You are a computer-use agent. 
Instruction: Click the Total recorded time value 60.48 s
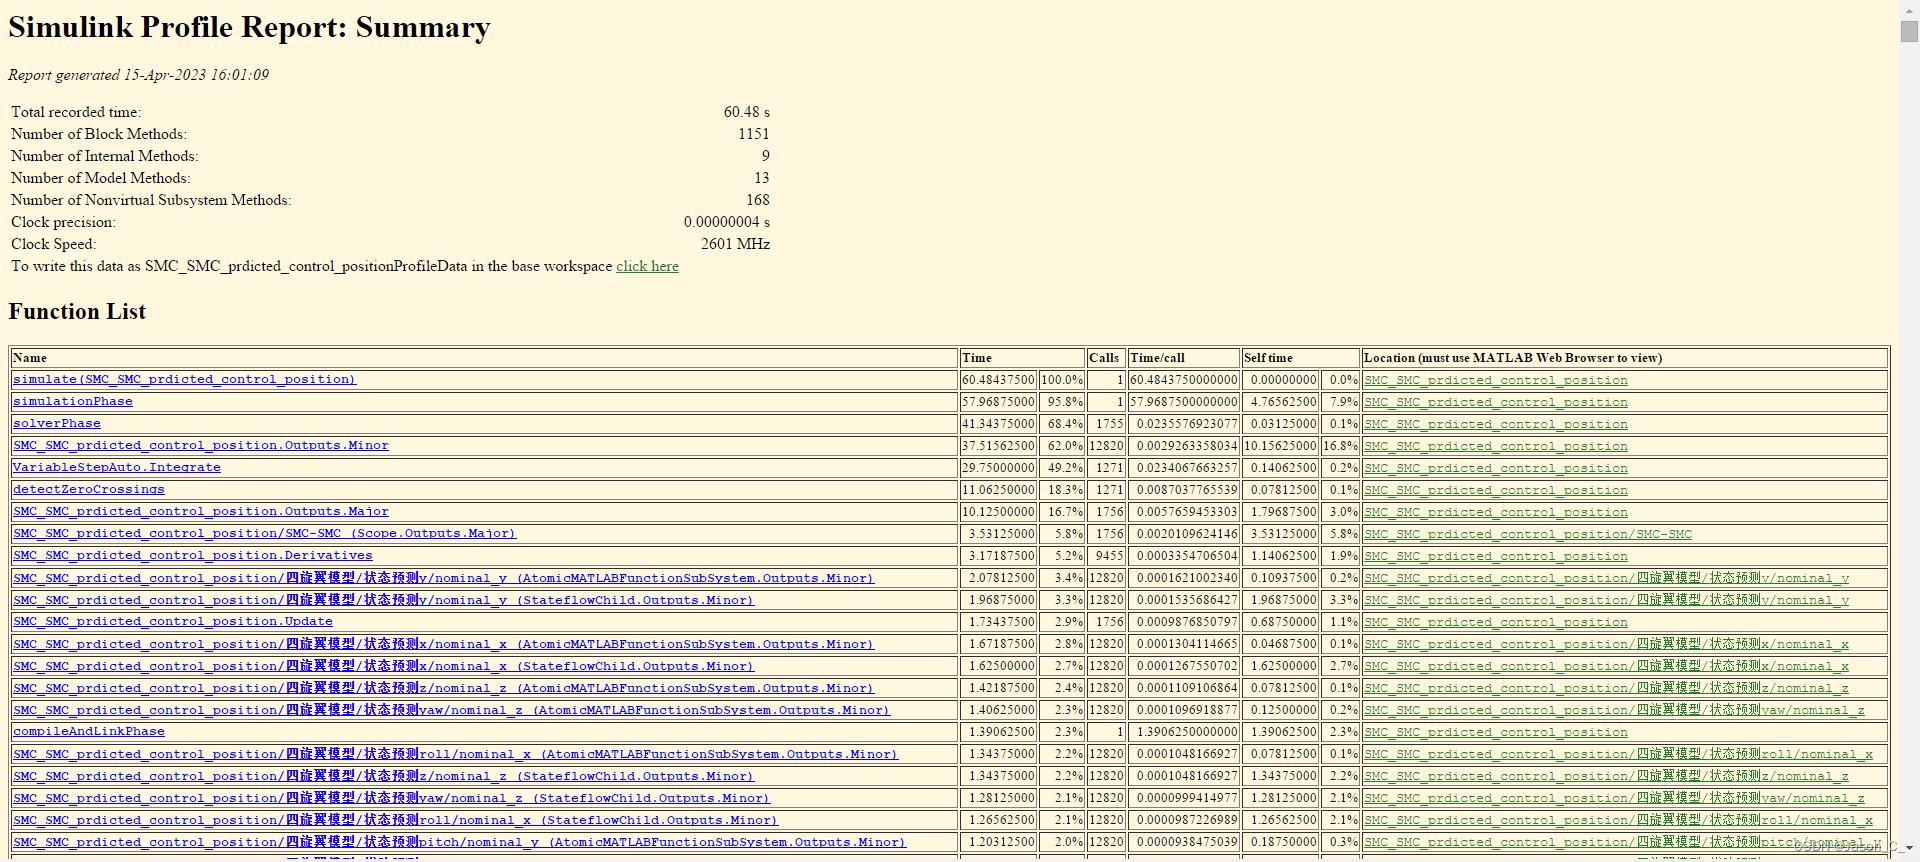point(747,112)
